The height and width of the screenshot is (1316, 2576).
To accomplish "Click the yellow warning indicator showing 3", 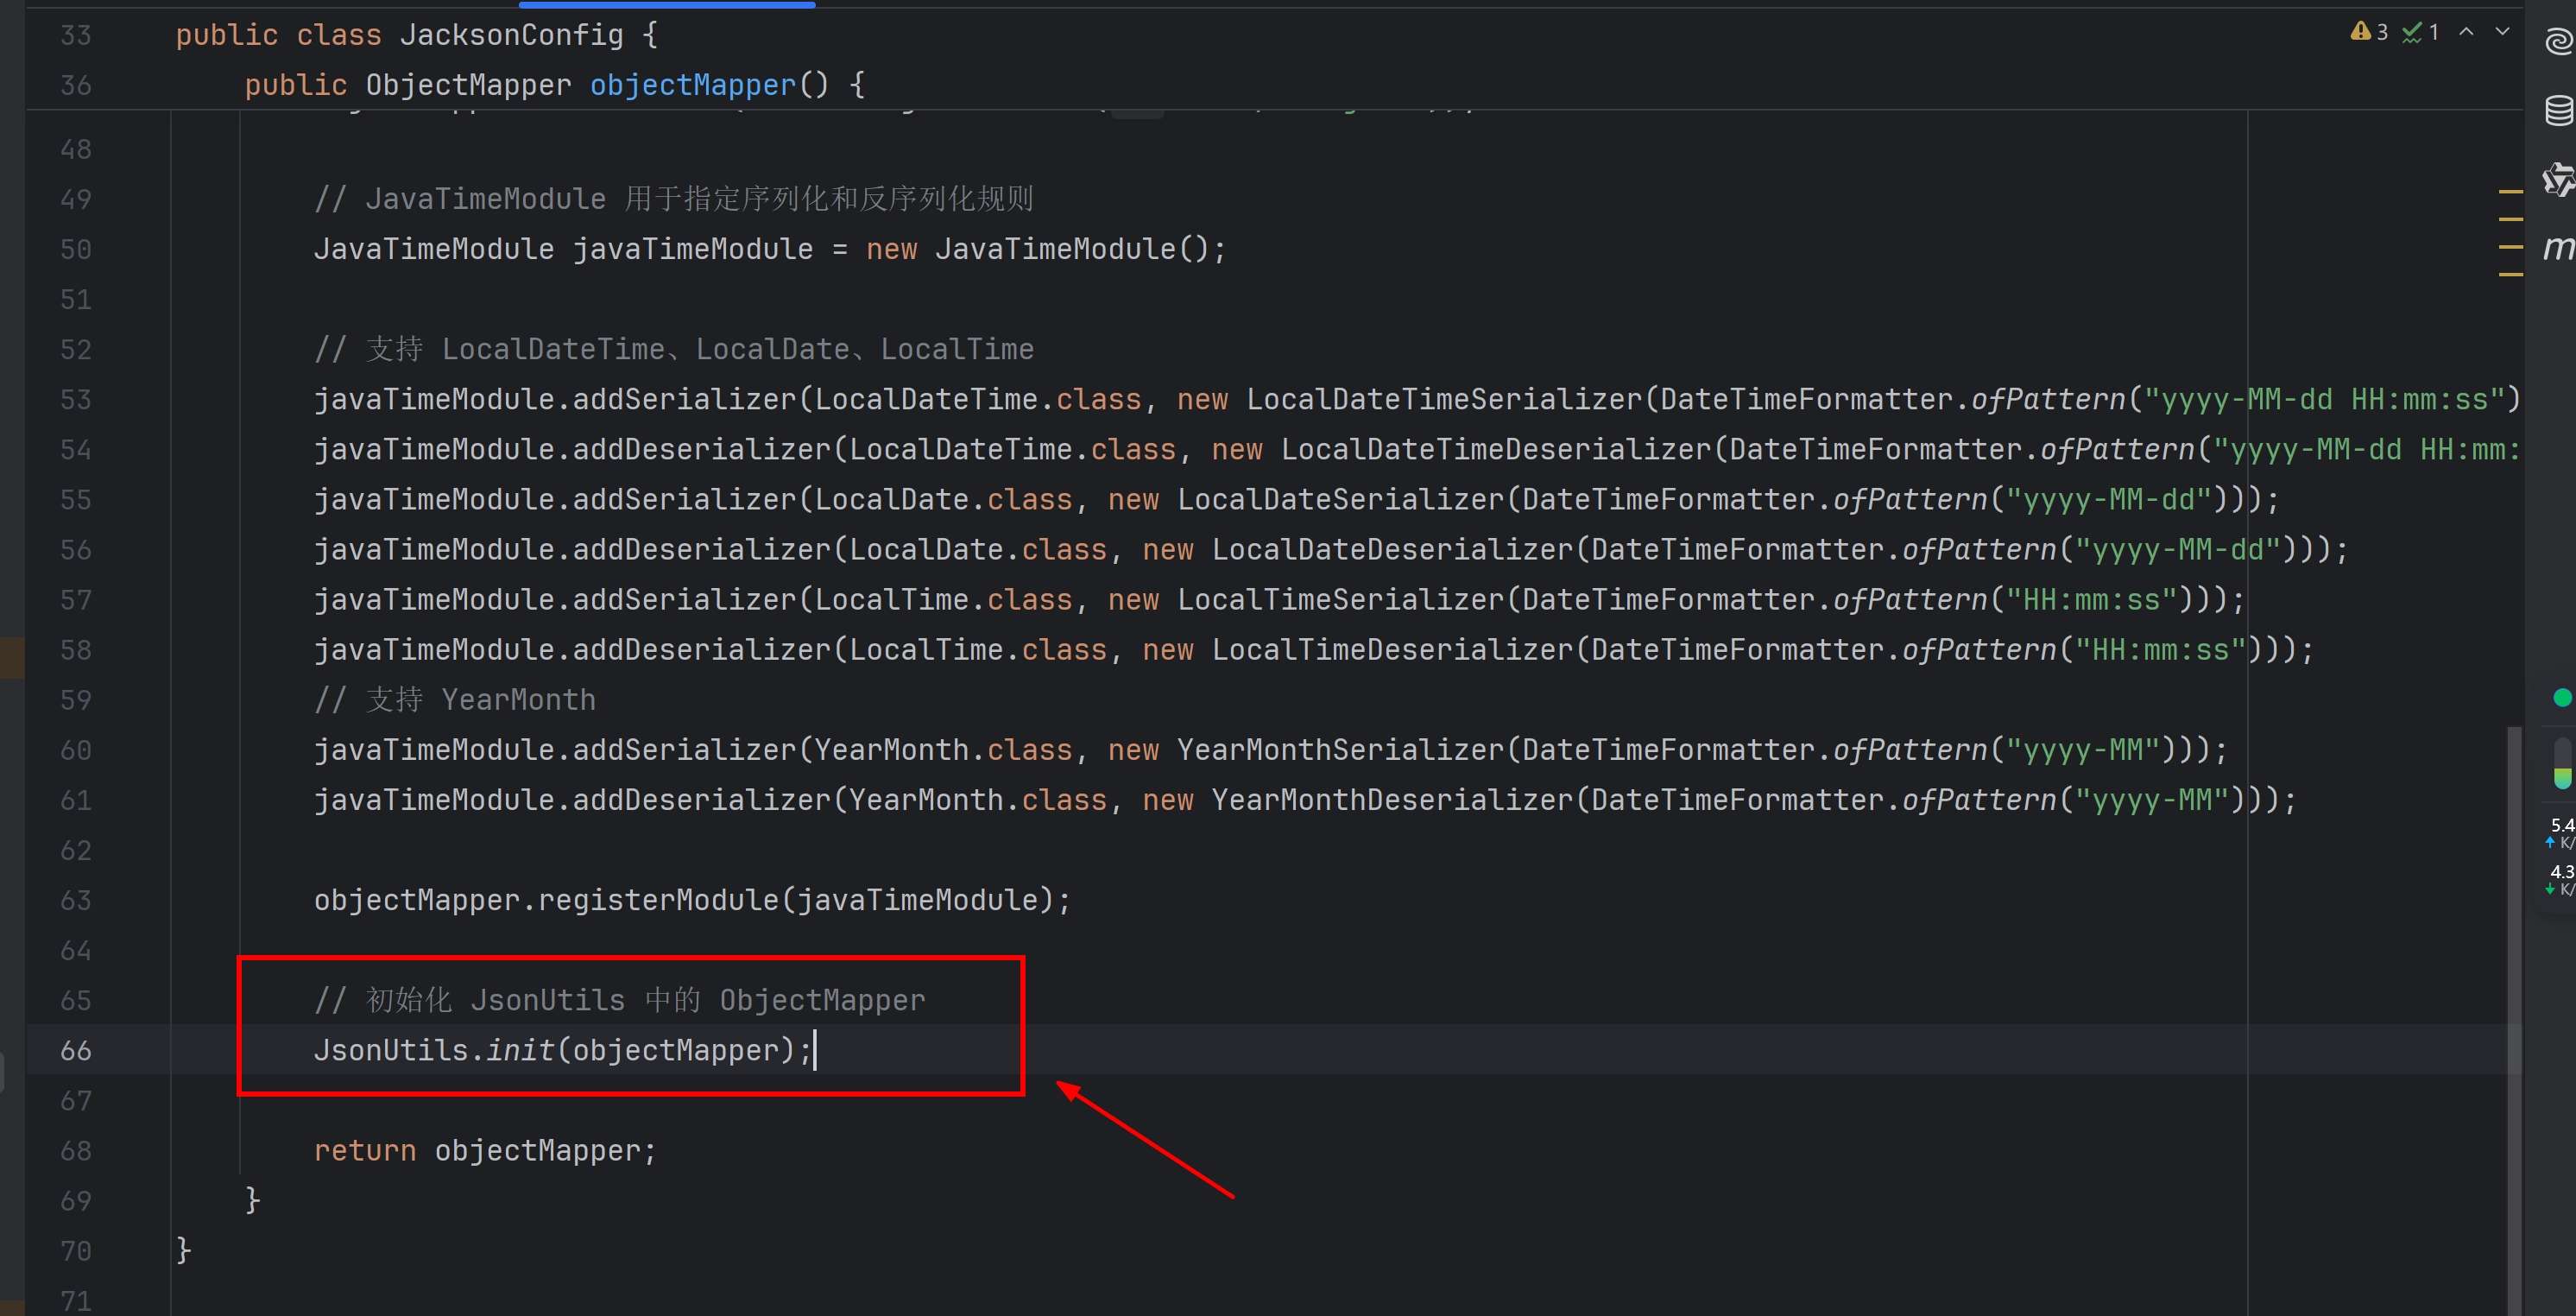I will click(2368, 32).
